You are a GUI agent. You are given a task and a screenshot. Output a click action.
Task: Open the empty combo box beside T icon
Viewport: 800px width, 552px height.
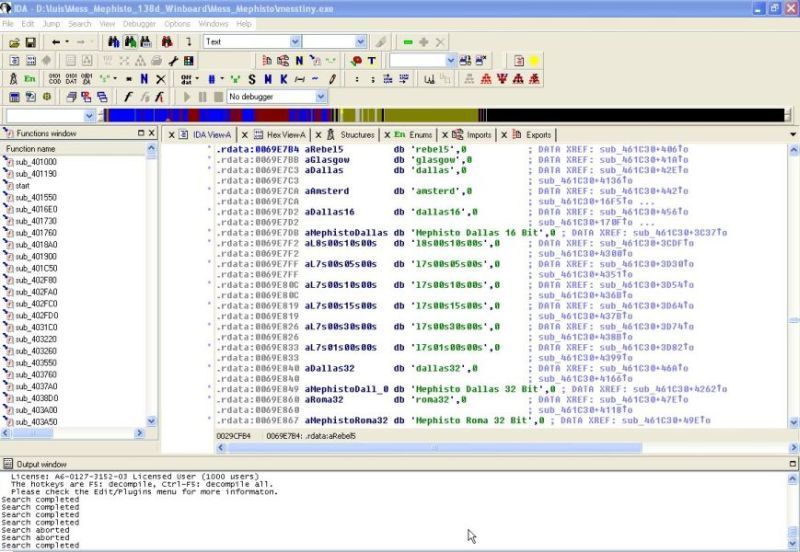coord(451,61)
